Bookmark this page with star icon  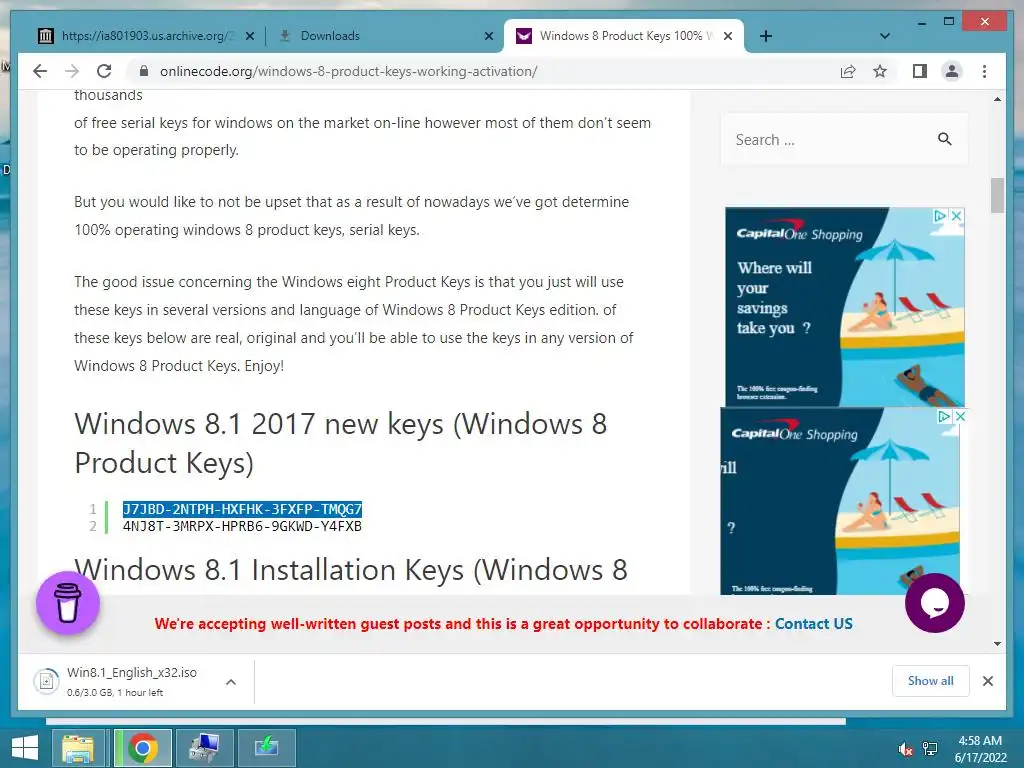pos(880,71)
